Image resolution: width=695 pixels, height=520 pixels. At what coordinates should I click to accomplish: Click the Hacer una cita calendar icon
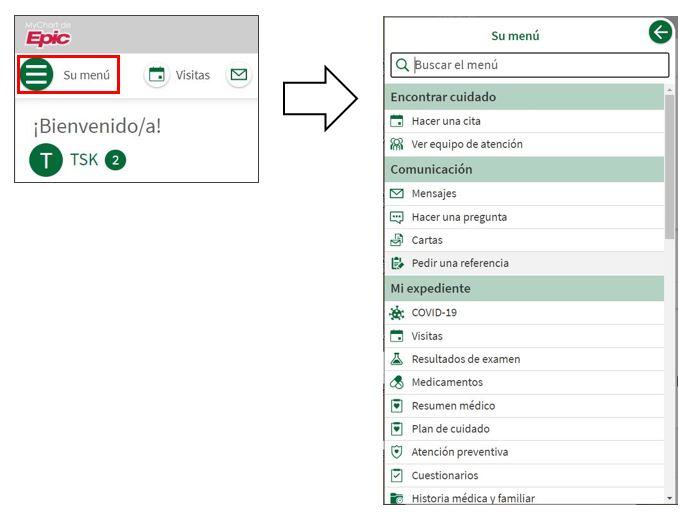click(x=397, y=121)
